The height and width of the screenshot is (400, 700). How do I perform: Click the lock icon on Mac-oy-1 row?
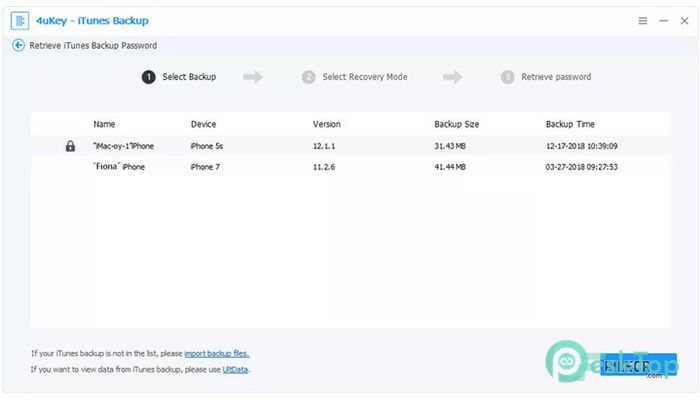70,146
